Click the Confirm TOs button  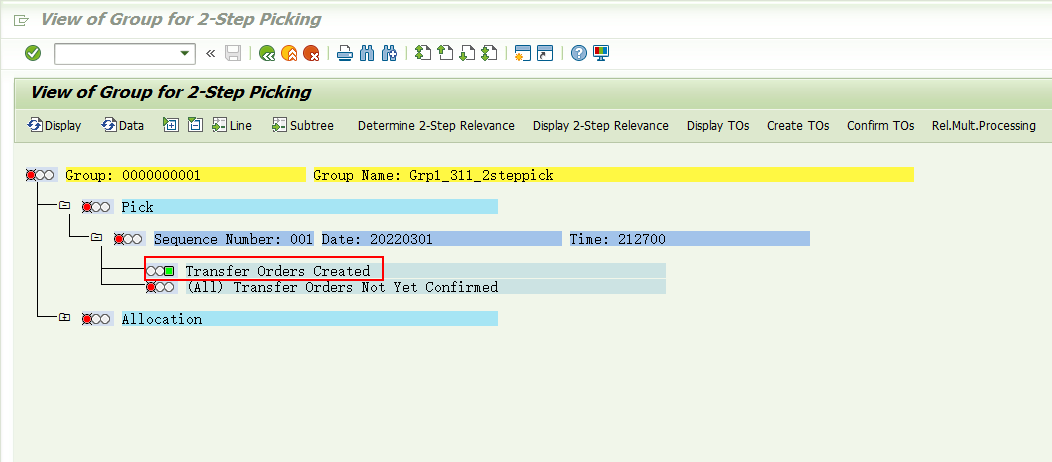(x=880, y=125)
